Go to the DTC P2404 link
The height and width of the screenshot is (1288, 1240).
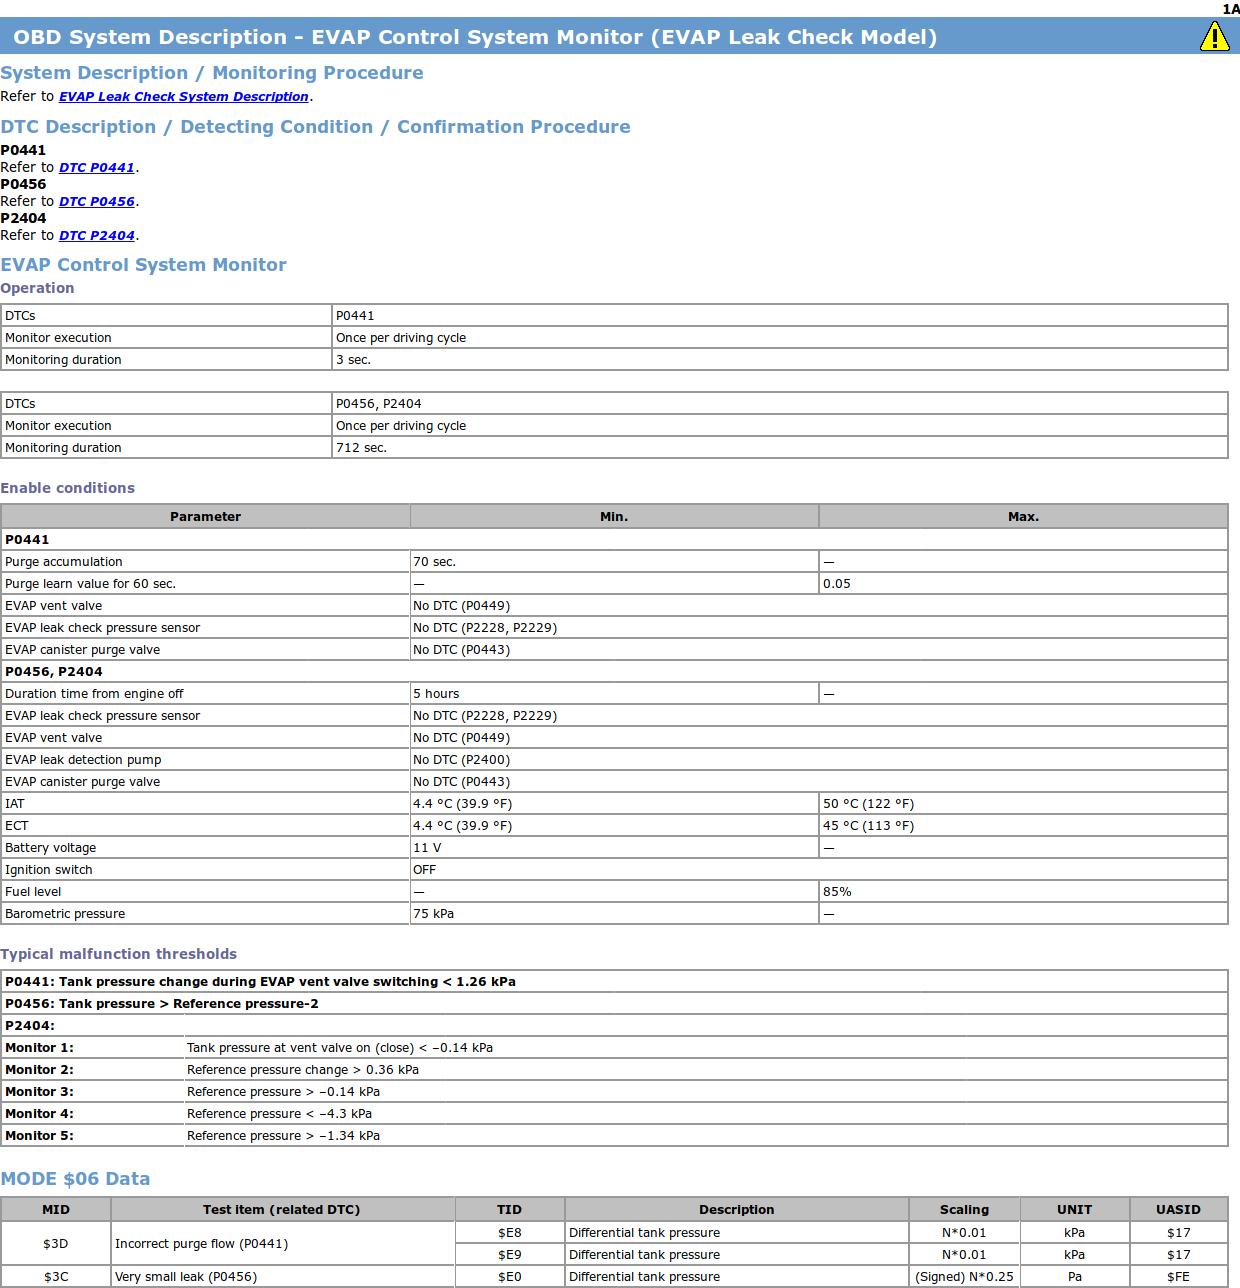coord(96,236)
